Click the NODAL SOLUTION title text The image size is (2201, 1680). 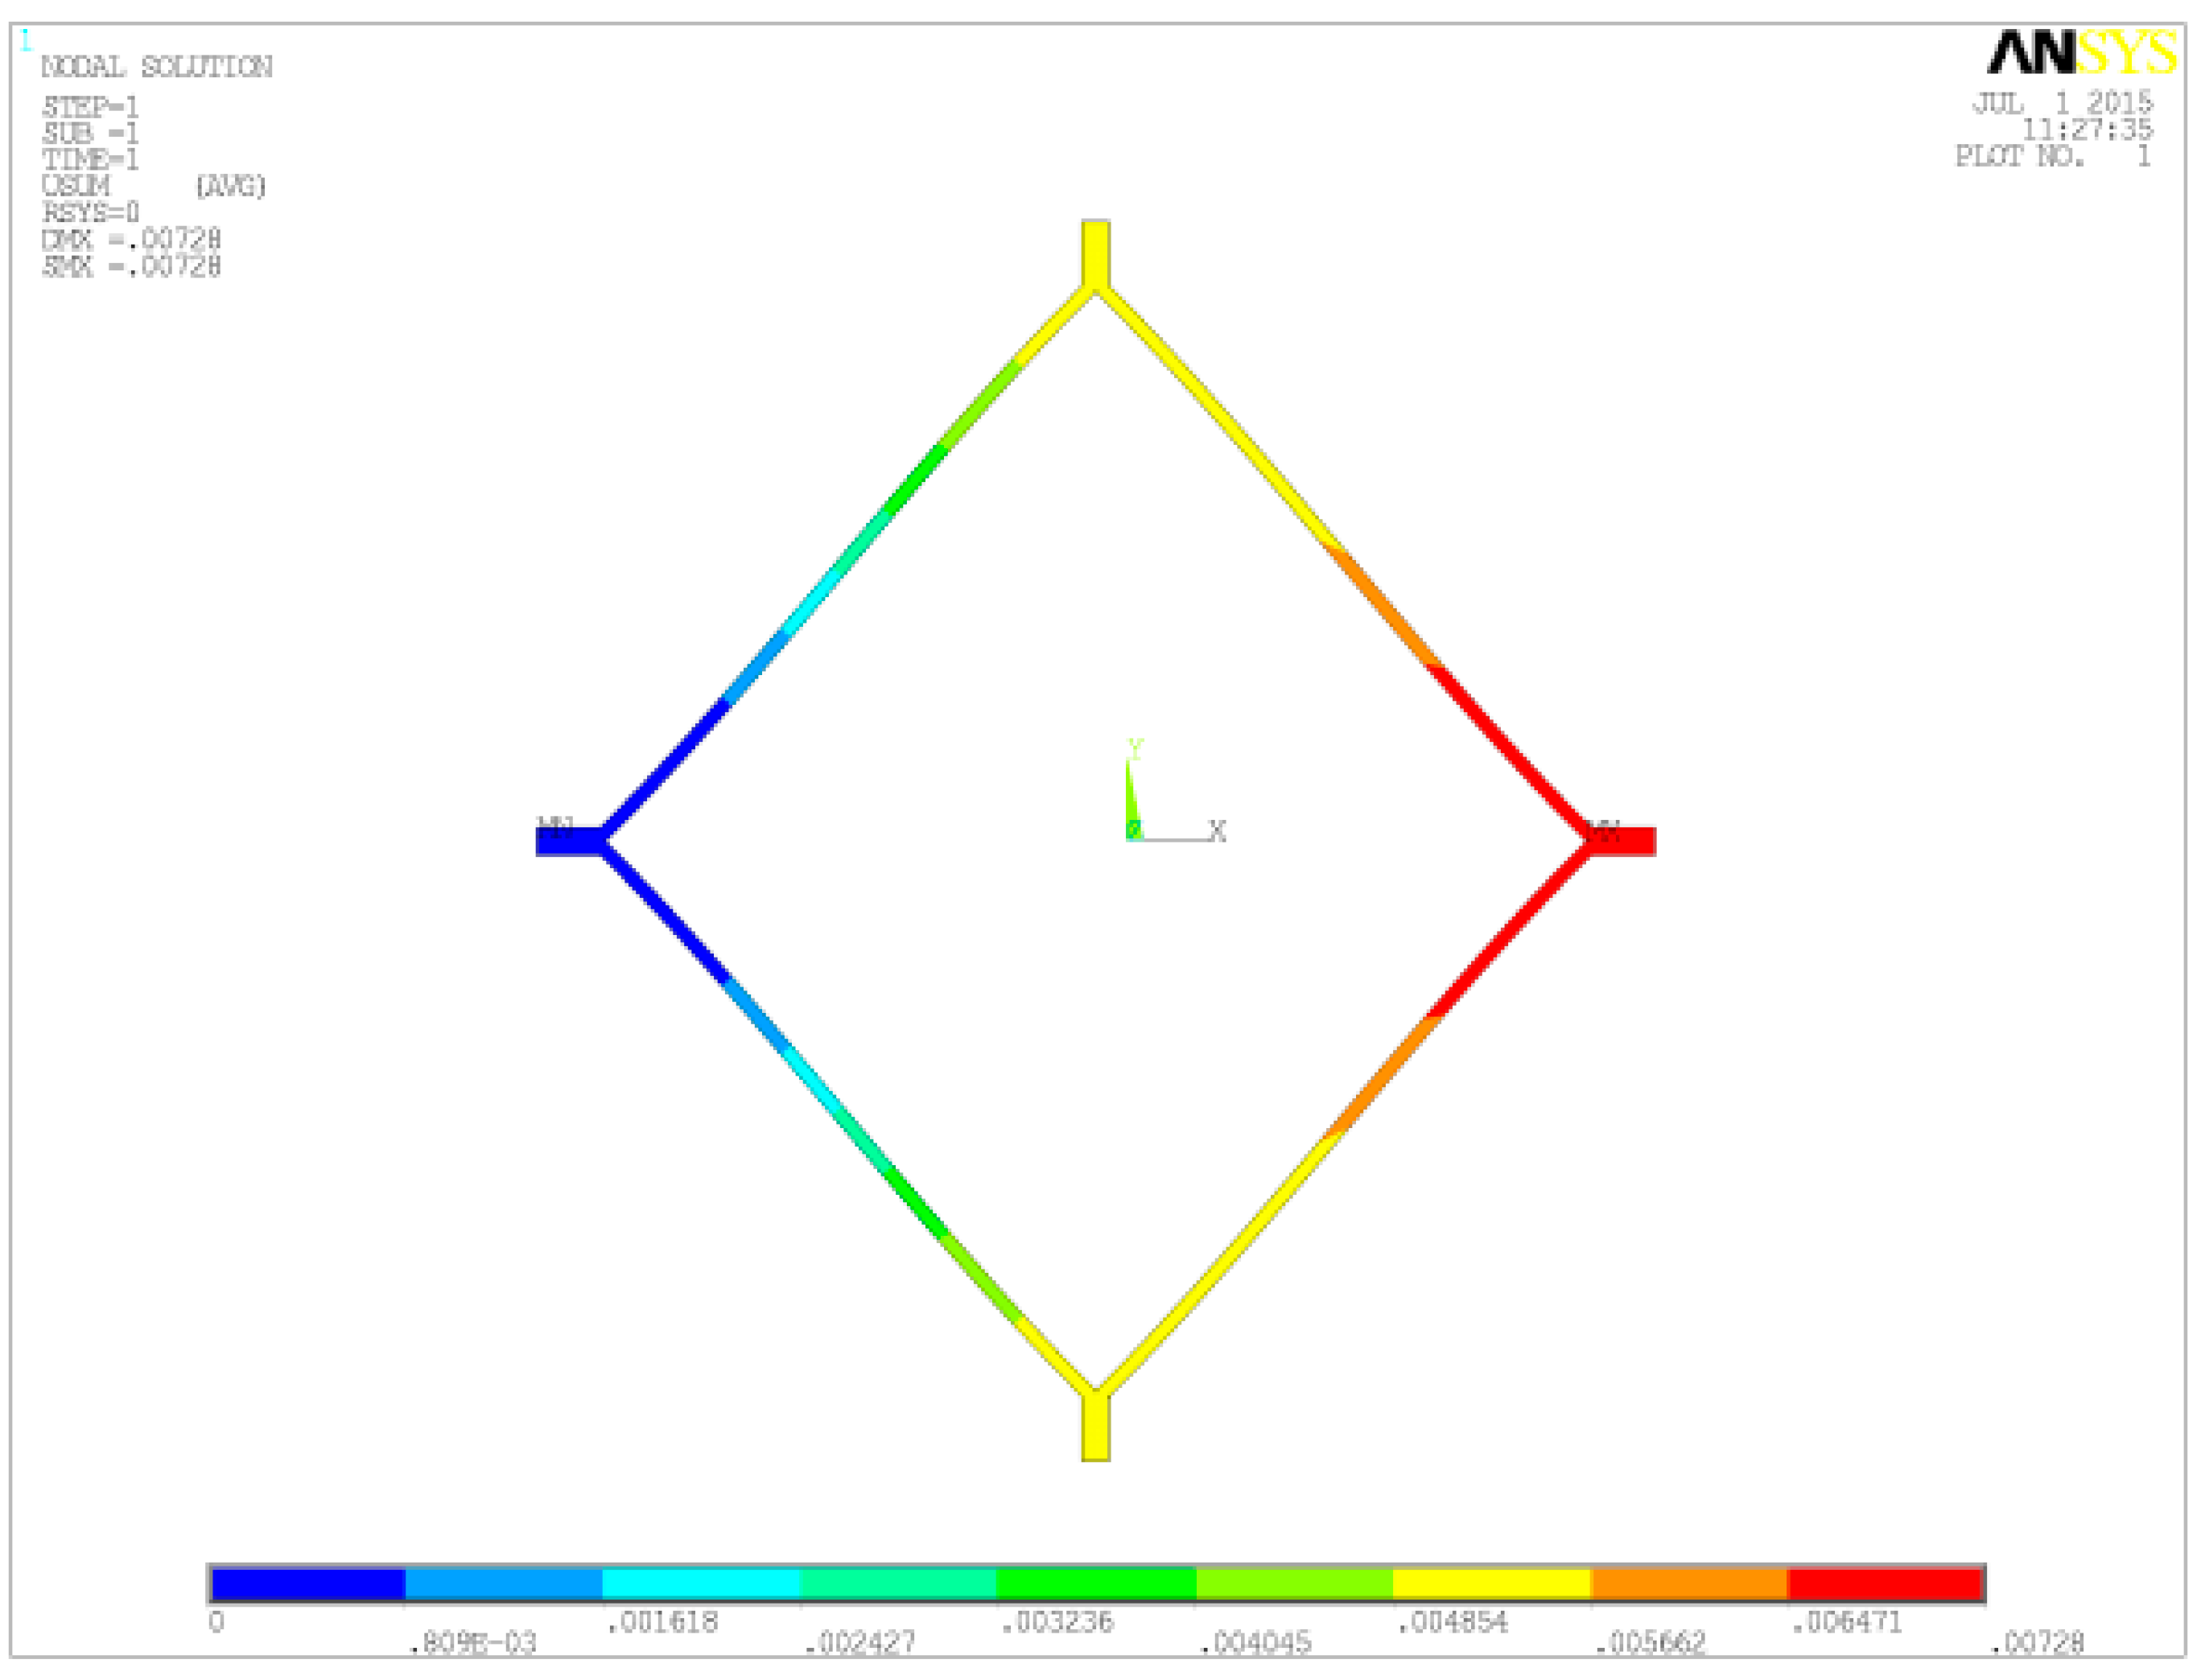[x=156, y=67]
